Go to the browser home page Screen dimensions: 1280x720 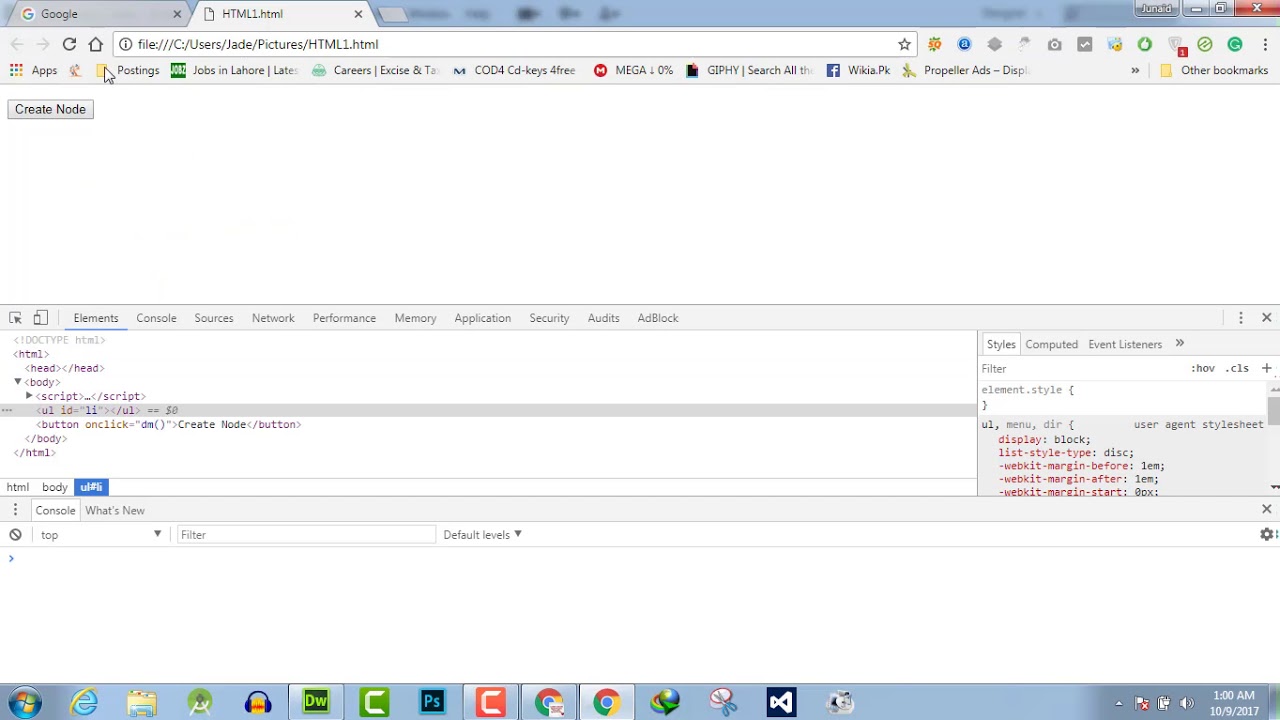[96, 44]
